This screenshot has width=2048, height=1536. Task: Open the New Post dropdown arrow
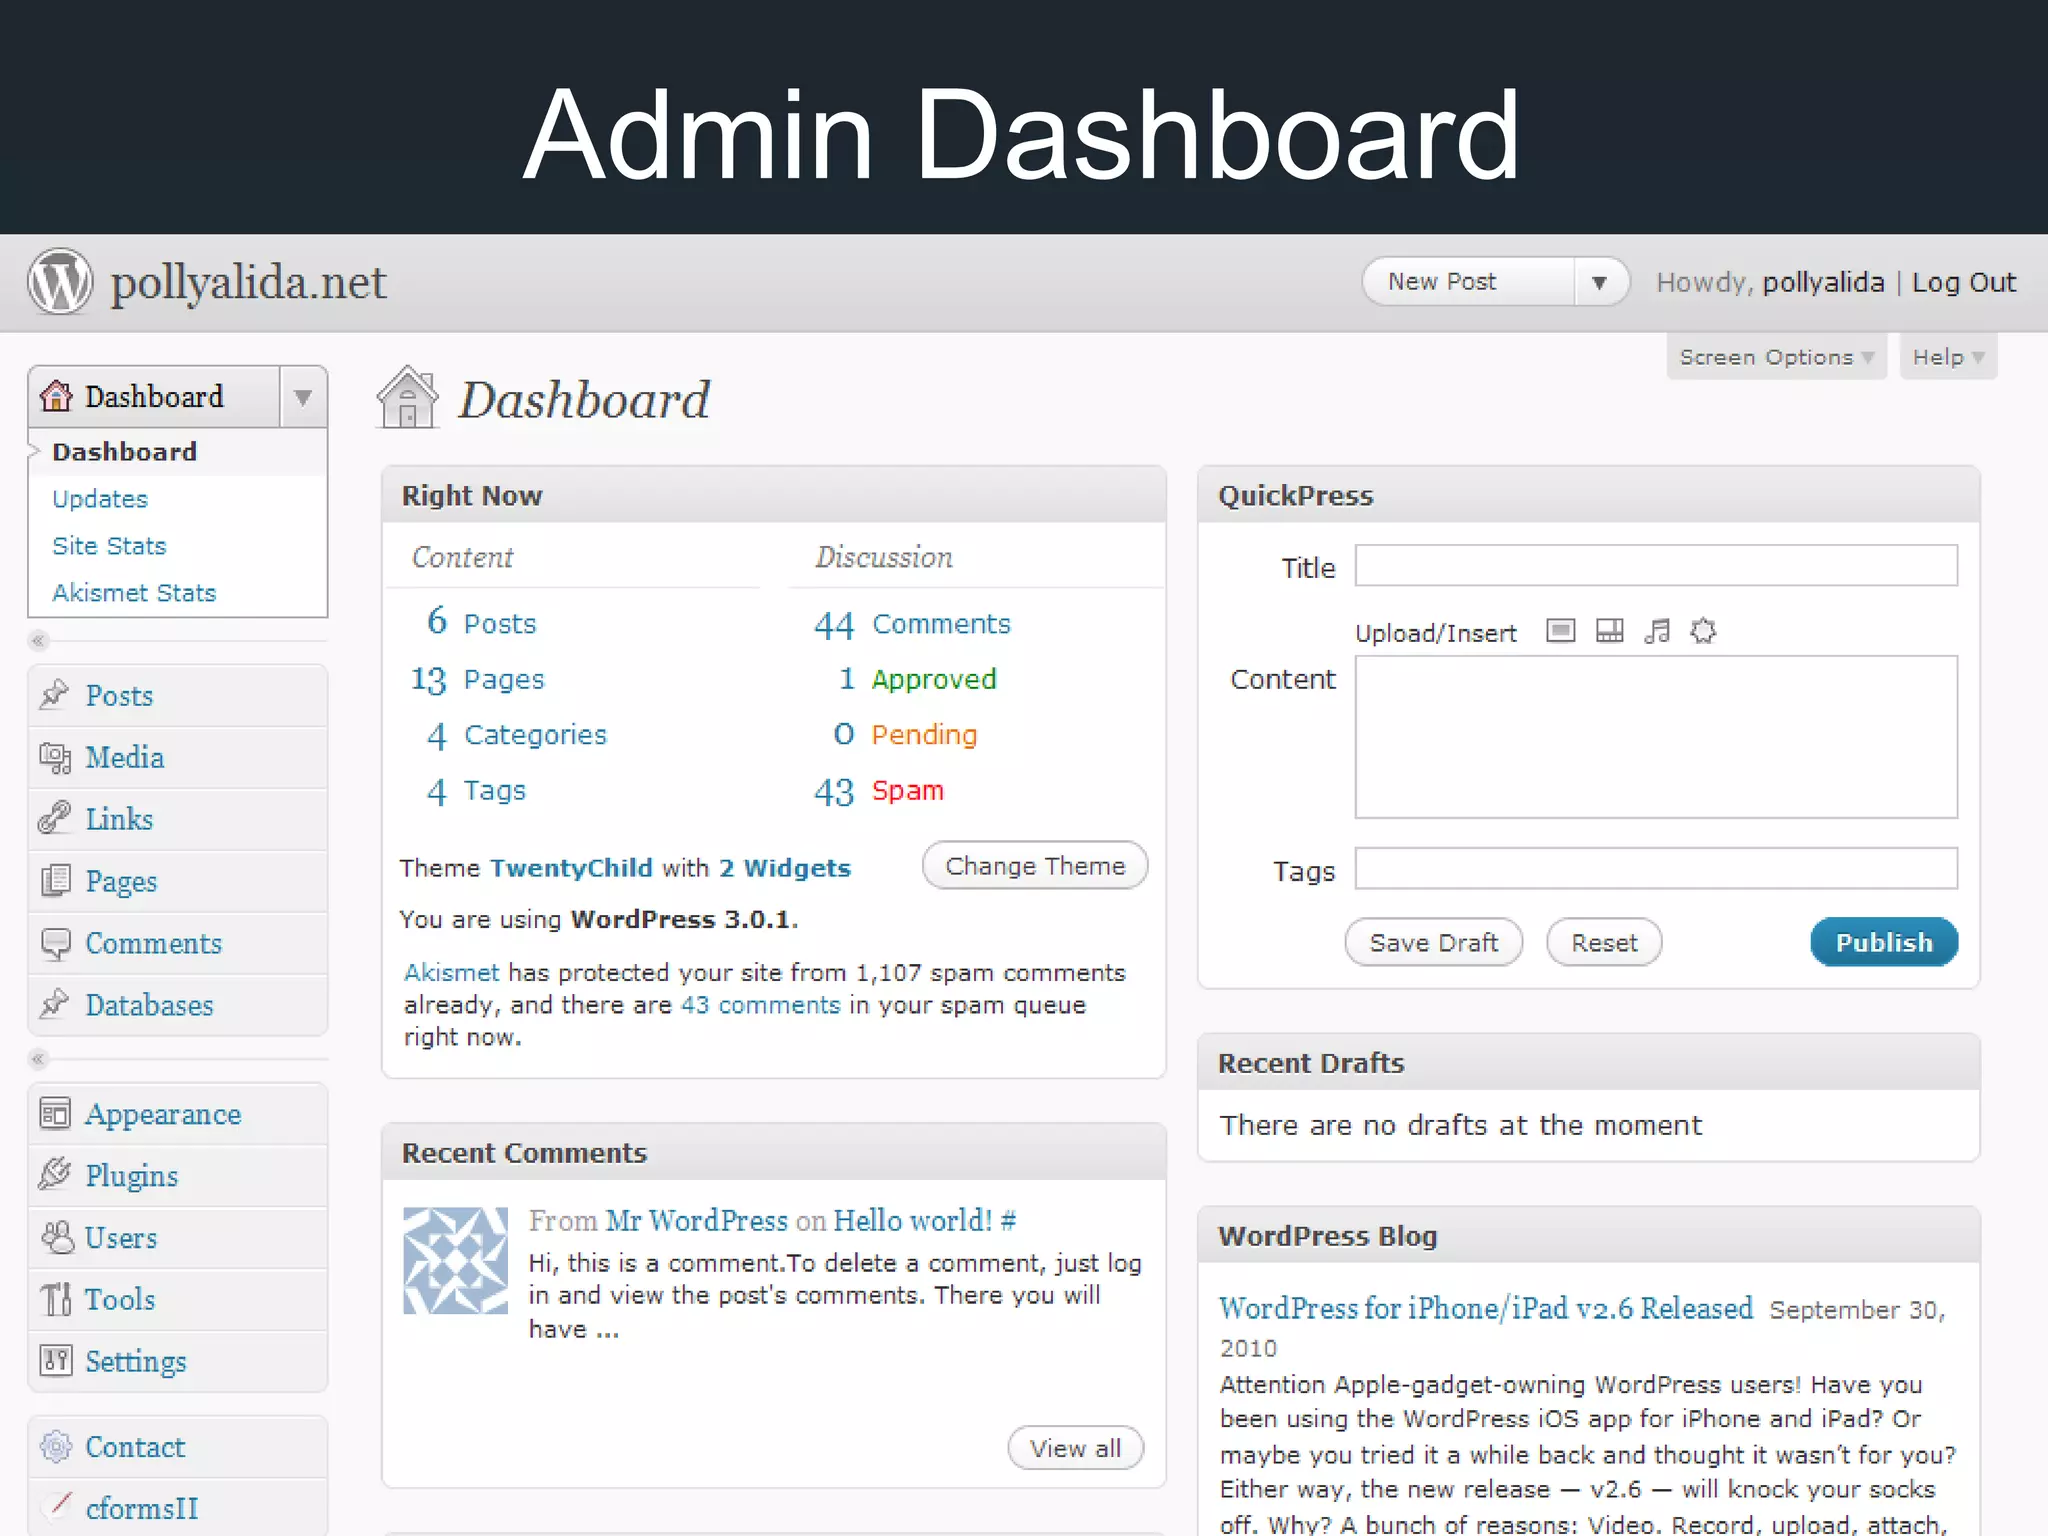[1600, 282]
